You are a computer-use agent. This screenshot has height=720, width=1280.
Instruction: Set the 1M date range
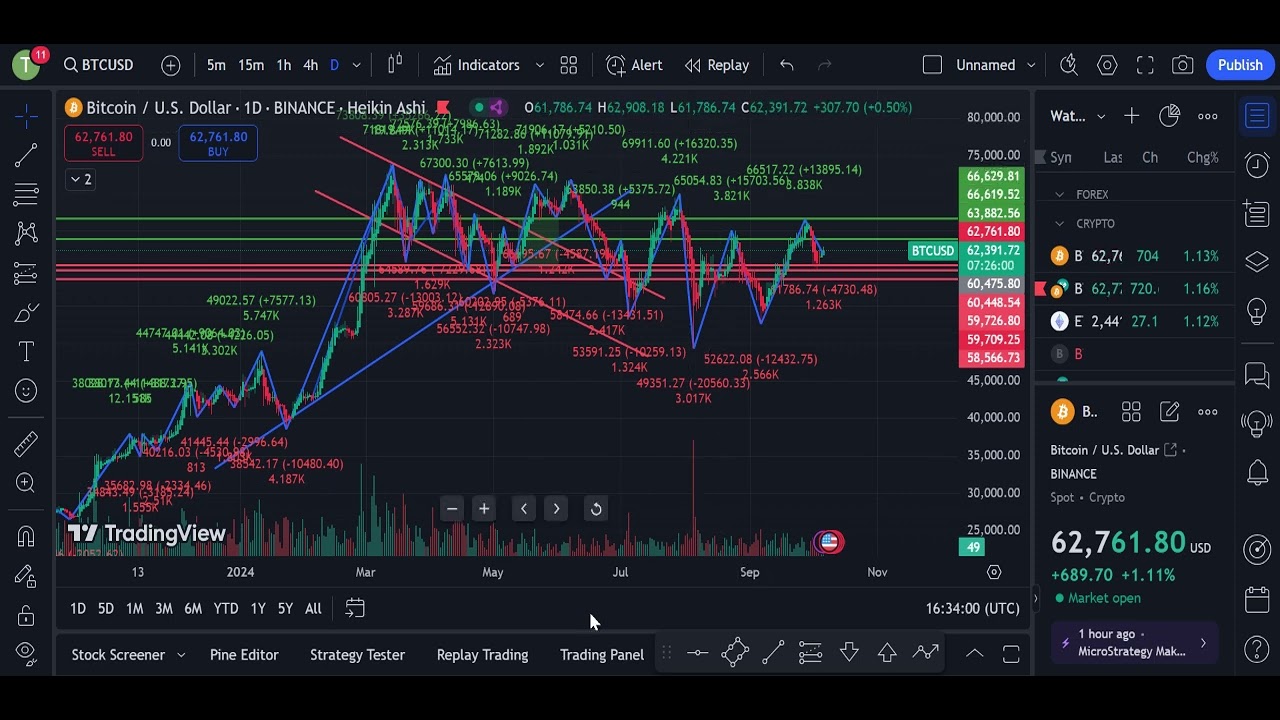134,608
